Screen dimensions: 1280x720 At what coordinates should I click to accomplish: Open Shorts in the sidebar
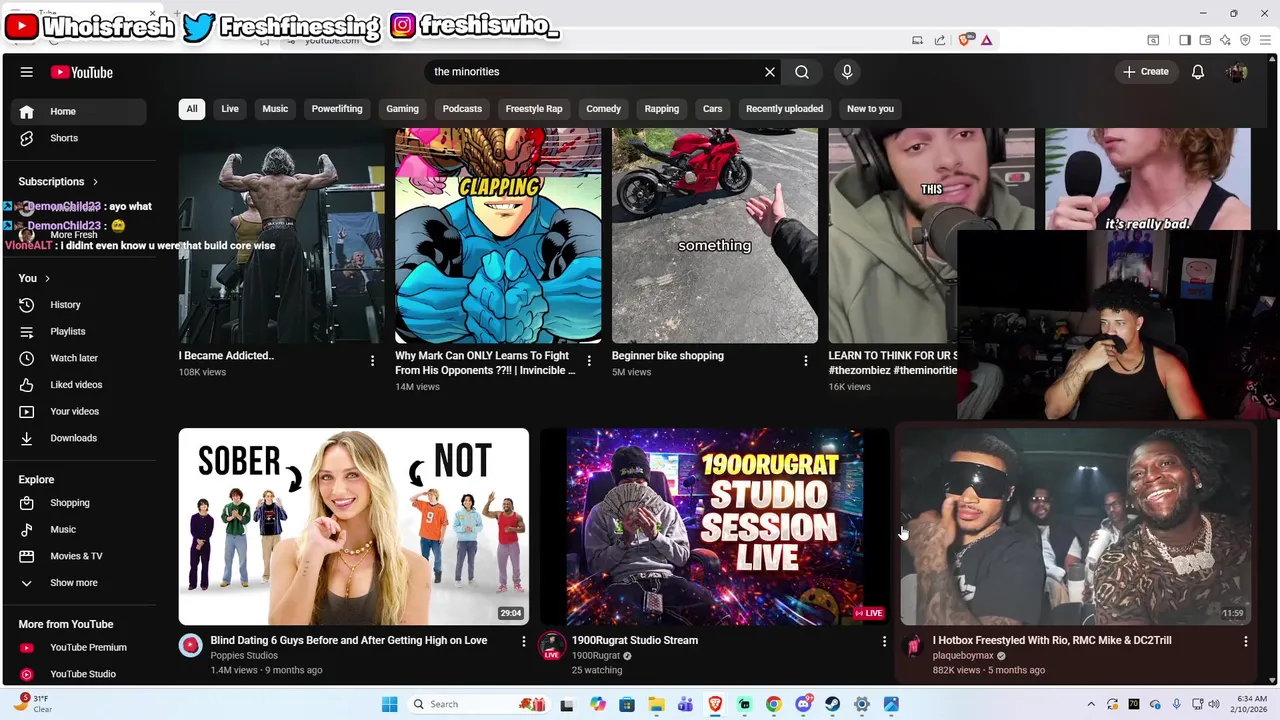[x=80, y=138]
